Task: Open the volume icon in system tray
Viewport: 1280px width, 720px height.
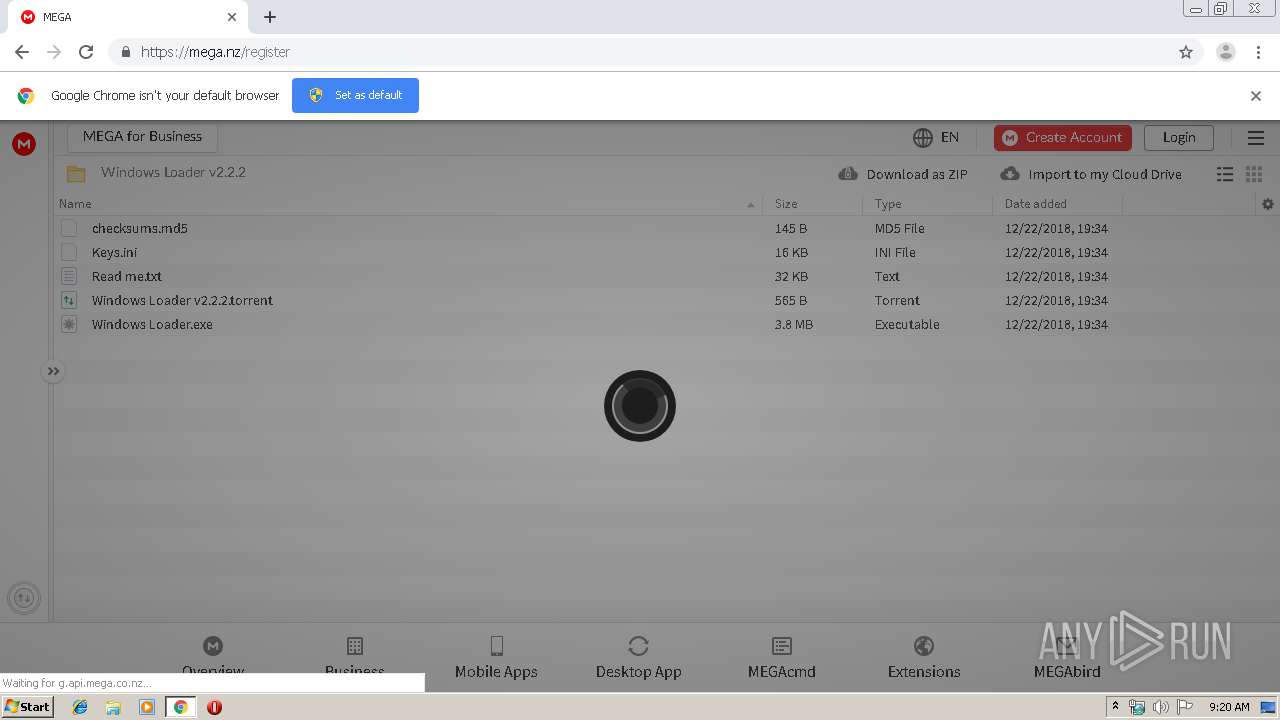Action: (1160, 707)
